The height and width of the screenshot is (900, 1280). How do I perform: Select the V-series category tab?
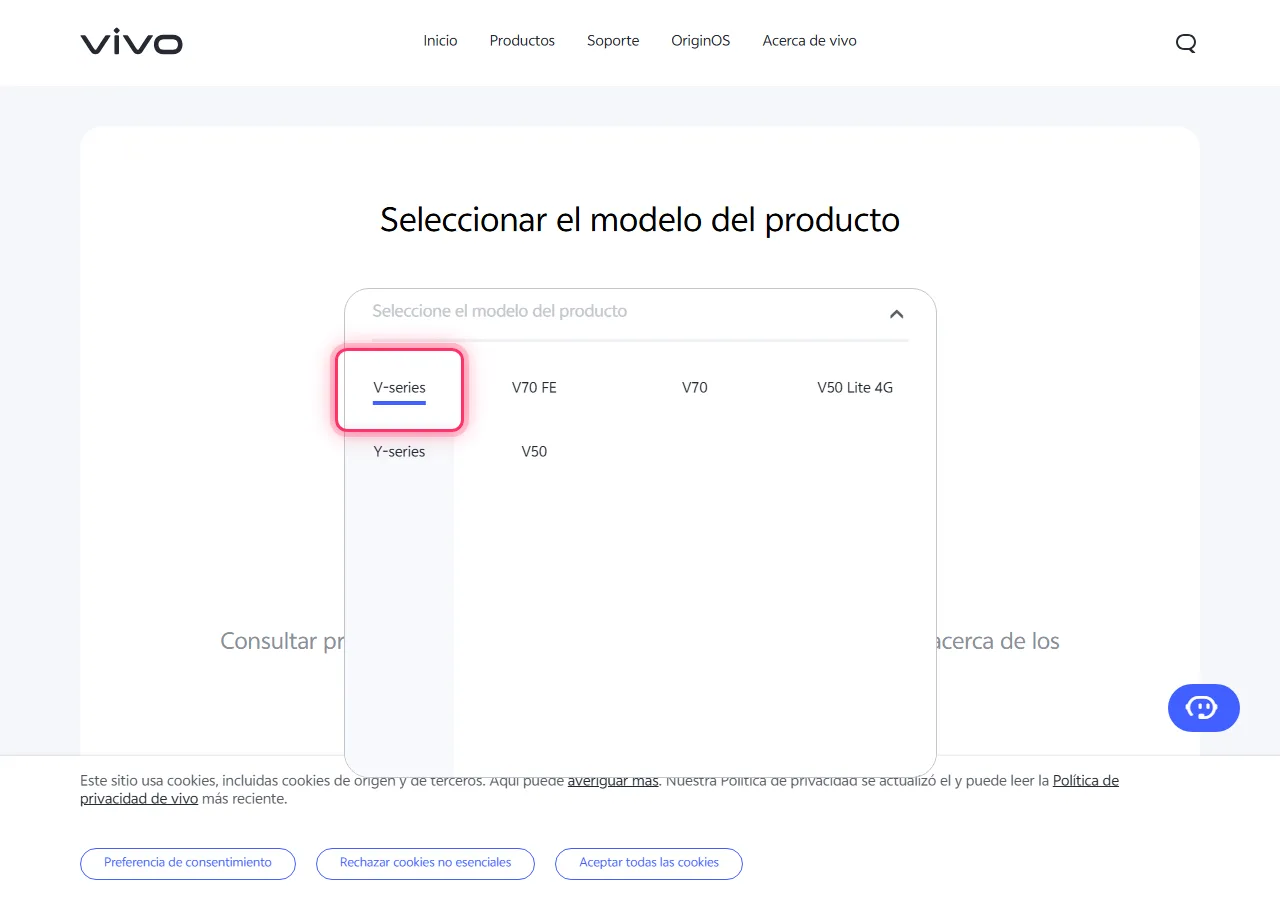[x=399, y=388]
